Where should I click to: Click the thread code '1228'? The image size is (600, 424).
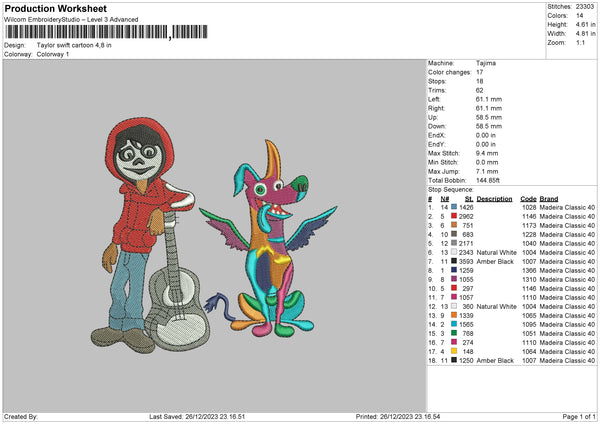(x=529, y=234)
